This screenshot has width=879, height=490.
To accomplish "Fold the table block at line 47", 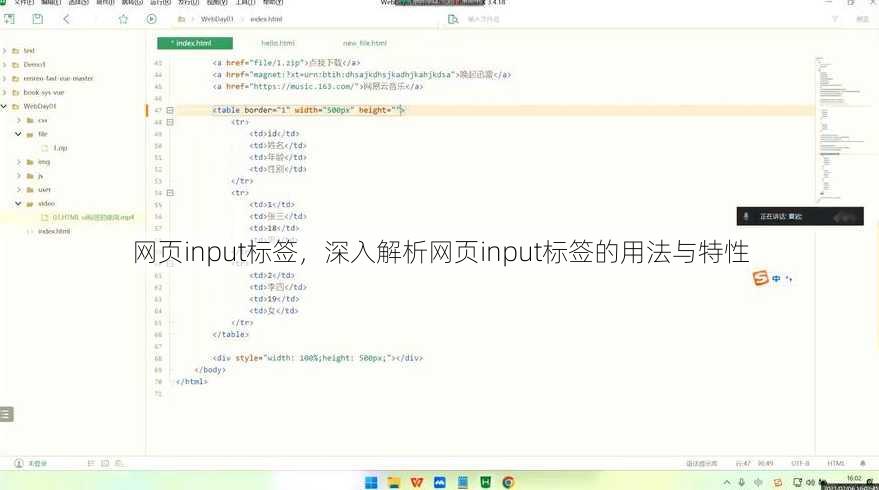I will [x=170, y=110].
